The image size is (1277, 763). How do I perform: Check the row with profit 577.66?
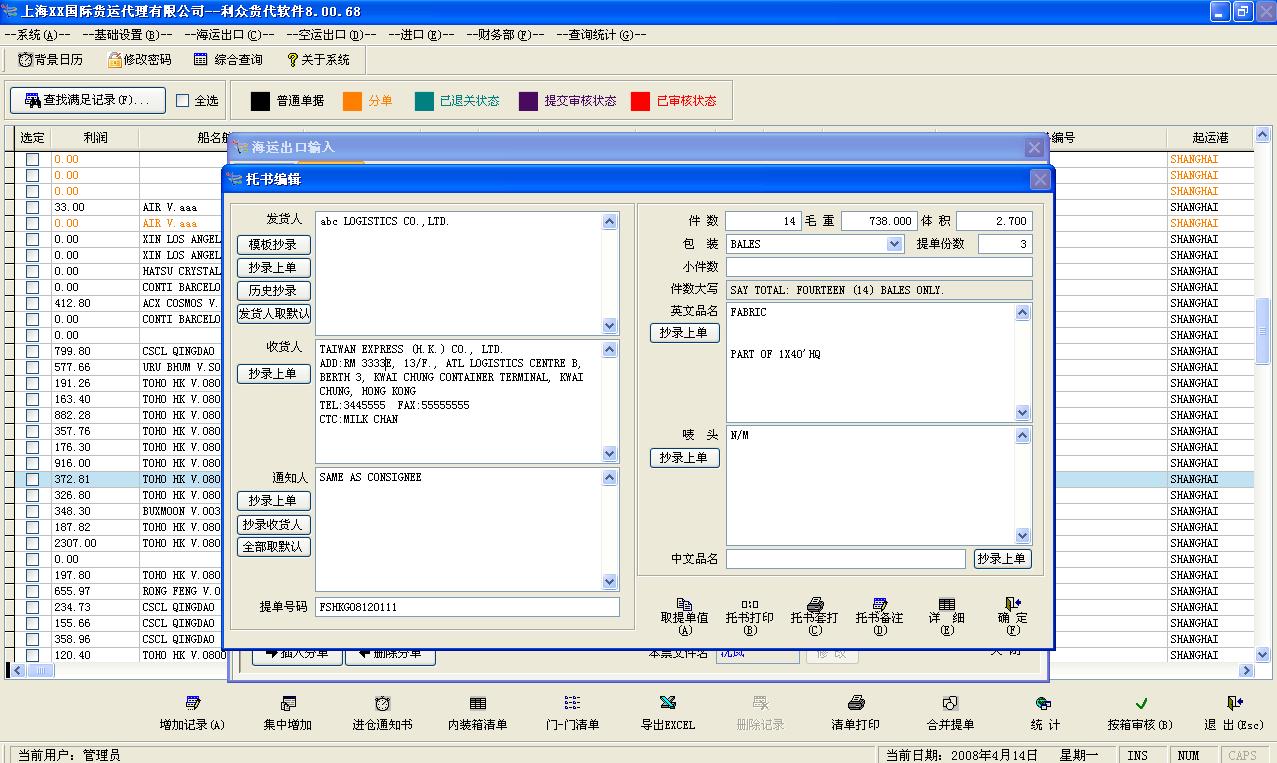click(33, 367)
